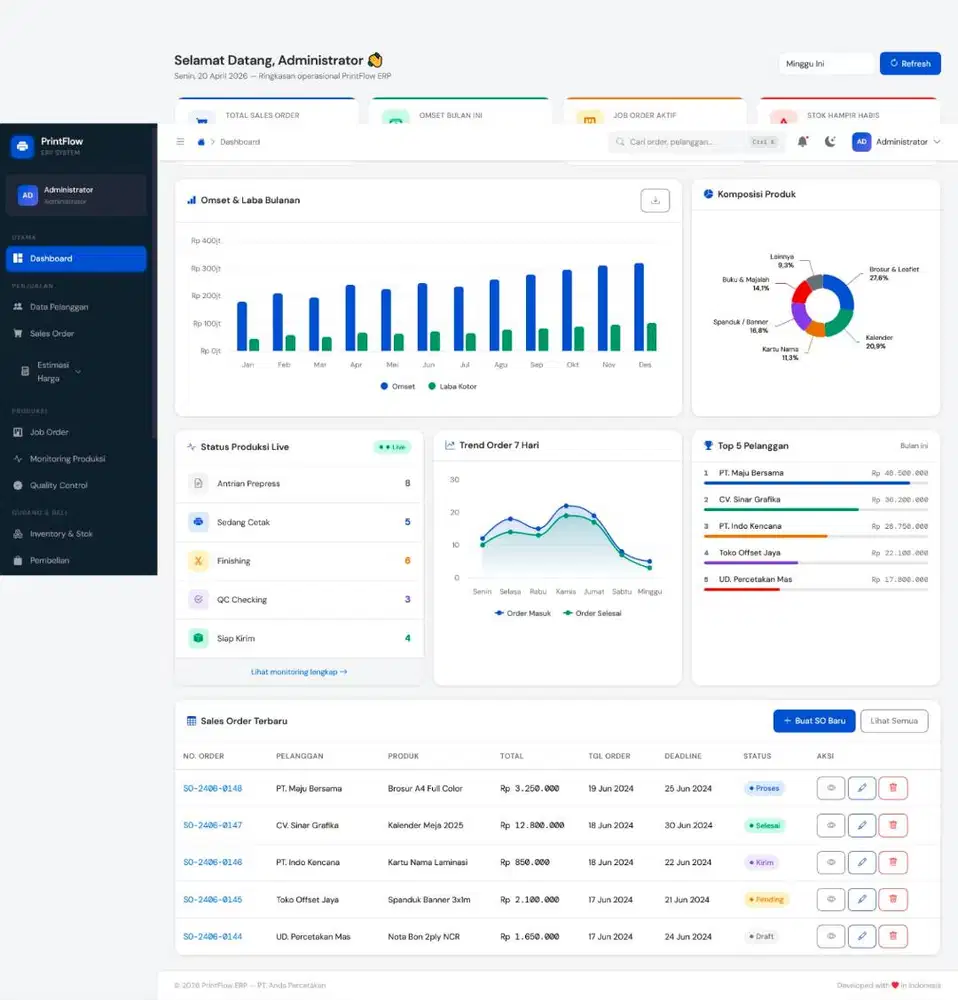
Task: Edit order SO-2406-0148 with pencil icon
Action: click(x=861, y=788)
